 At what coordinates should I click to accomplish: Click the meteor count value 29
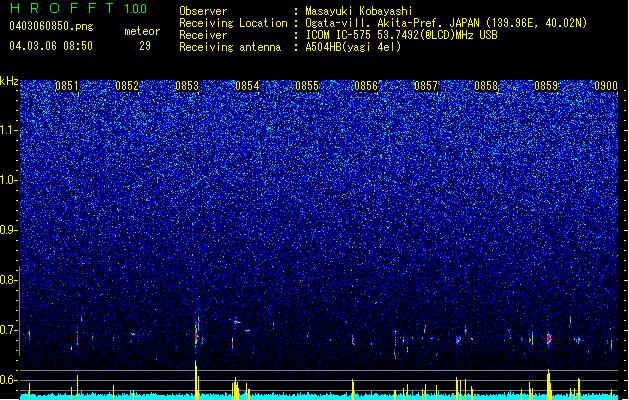click(x=145, y=46)
